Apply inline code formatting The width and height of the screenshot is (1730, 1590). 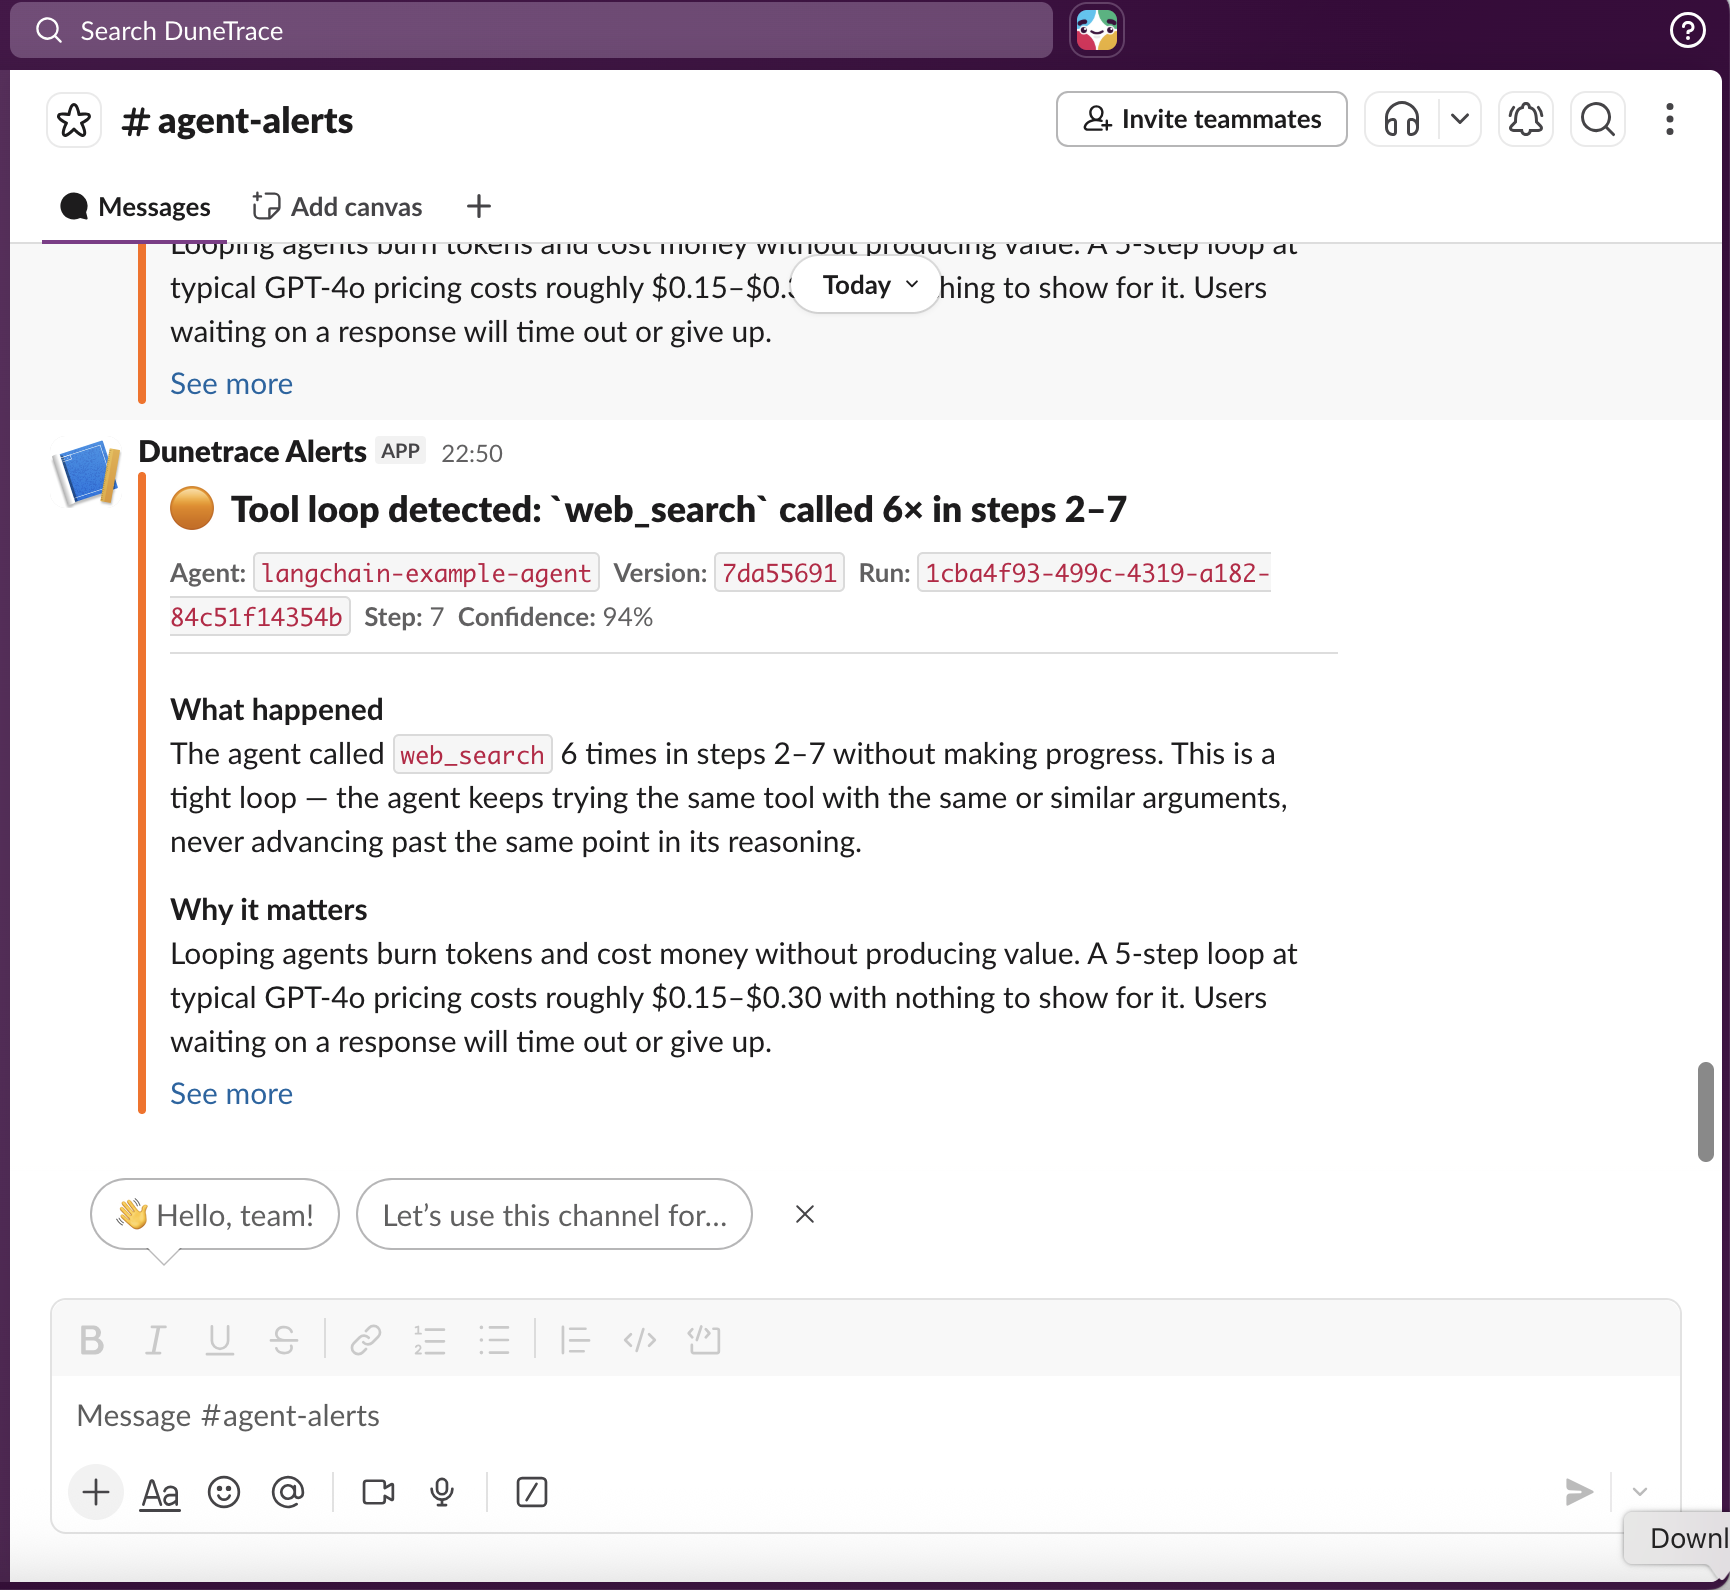640,1340
